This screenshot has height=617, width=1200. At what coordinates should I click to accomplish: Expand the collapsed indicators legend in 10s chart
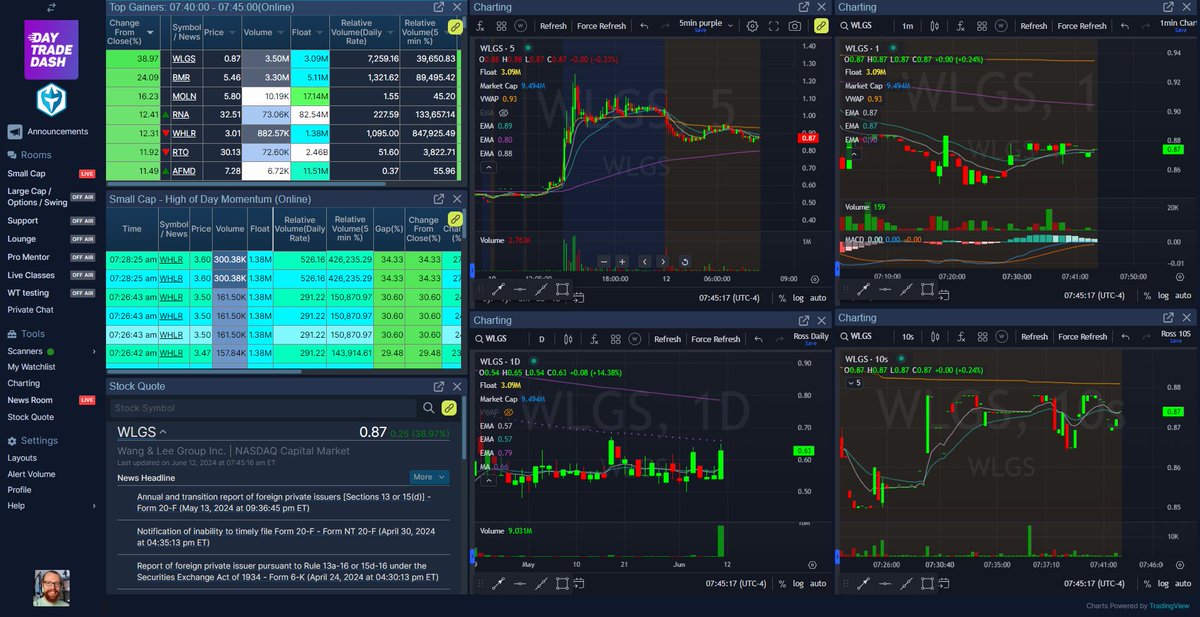pyautogui.click(x=853, y=382)
